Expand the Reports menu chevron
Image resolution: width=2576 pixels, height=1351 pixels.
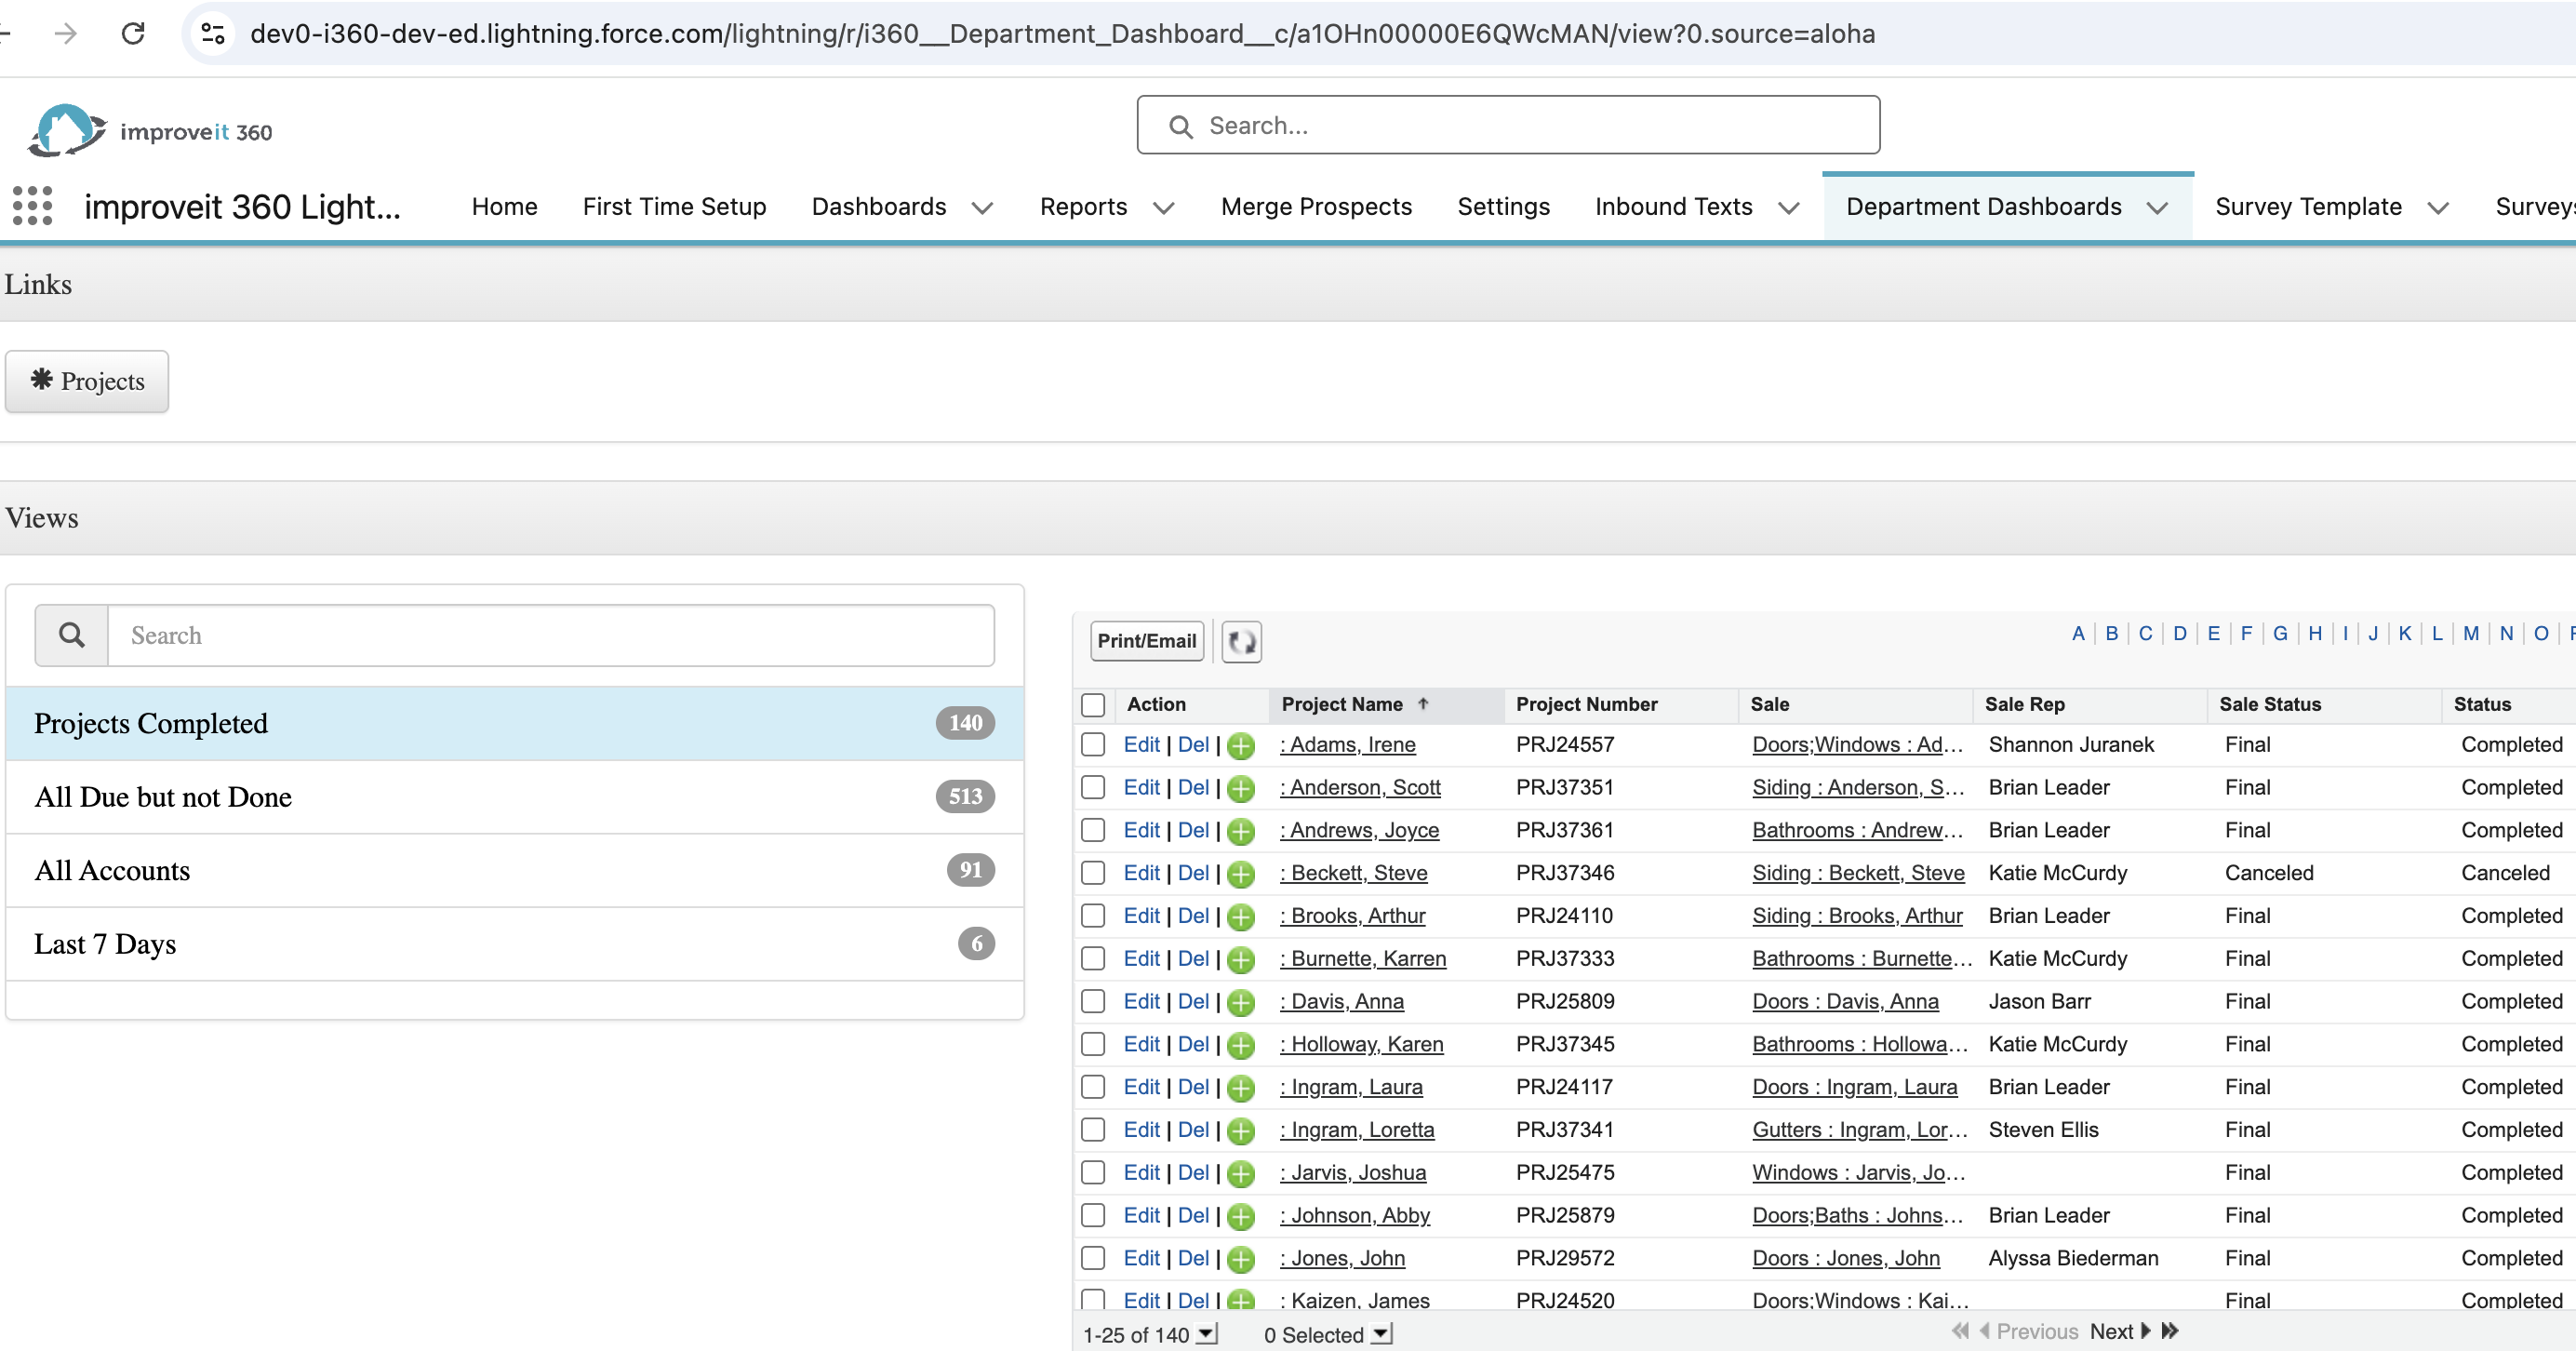pyautogui.click(x=1164, y=207)
